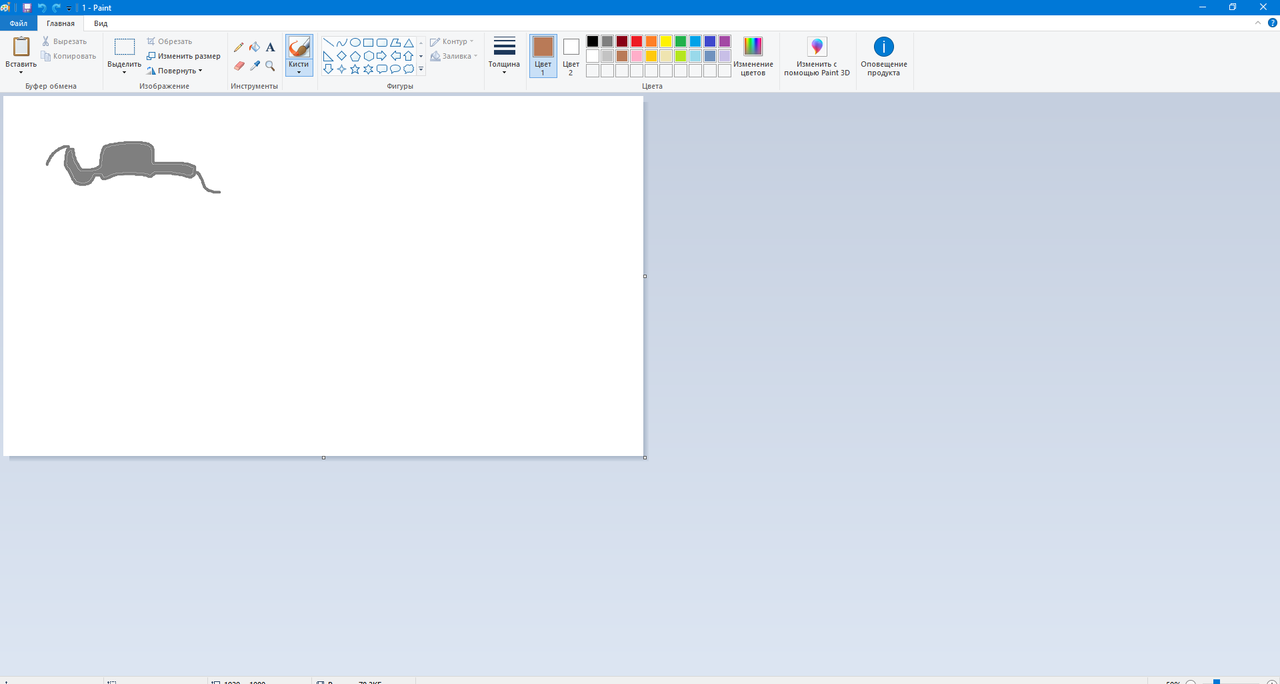Choose the Cloud callout shape
The image size is (1280, 684).
(409, 69)
